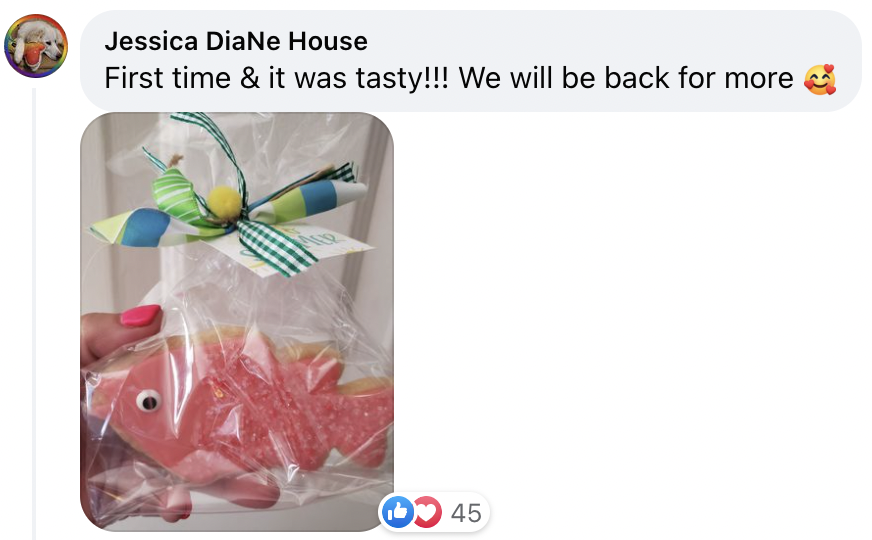The image size is (872, 540).
Task: Click the pink painted thumbnail in the photo
Action: [140, 316]
